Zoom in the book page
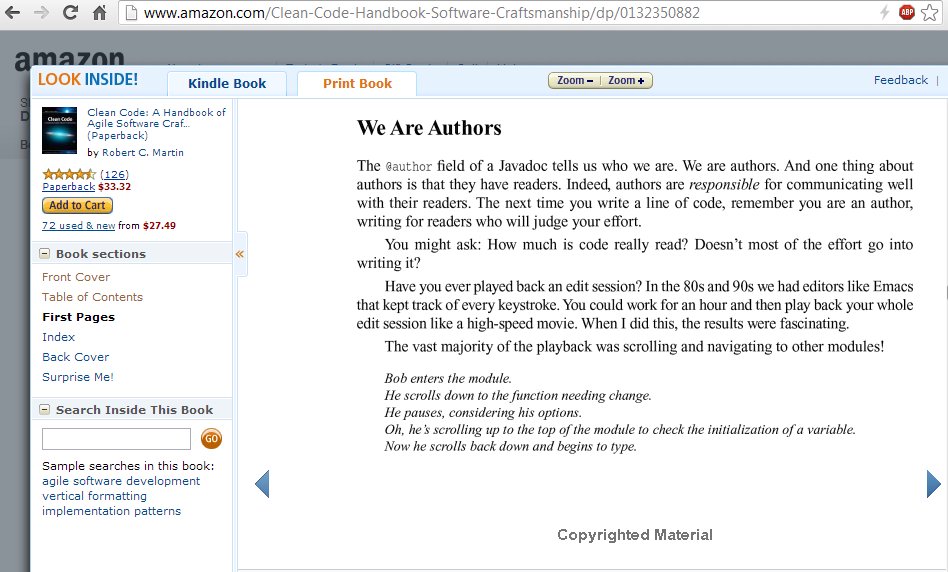Image resolution: width=948 pixels, height=572 pixels. coord(626,81)
